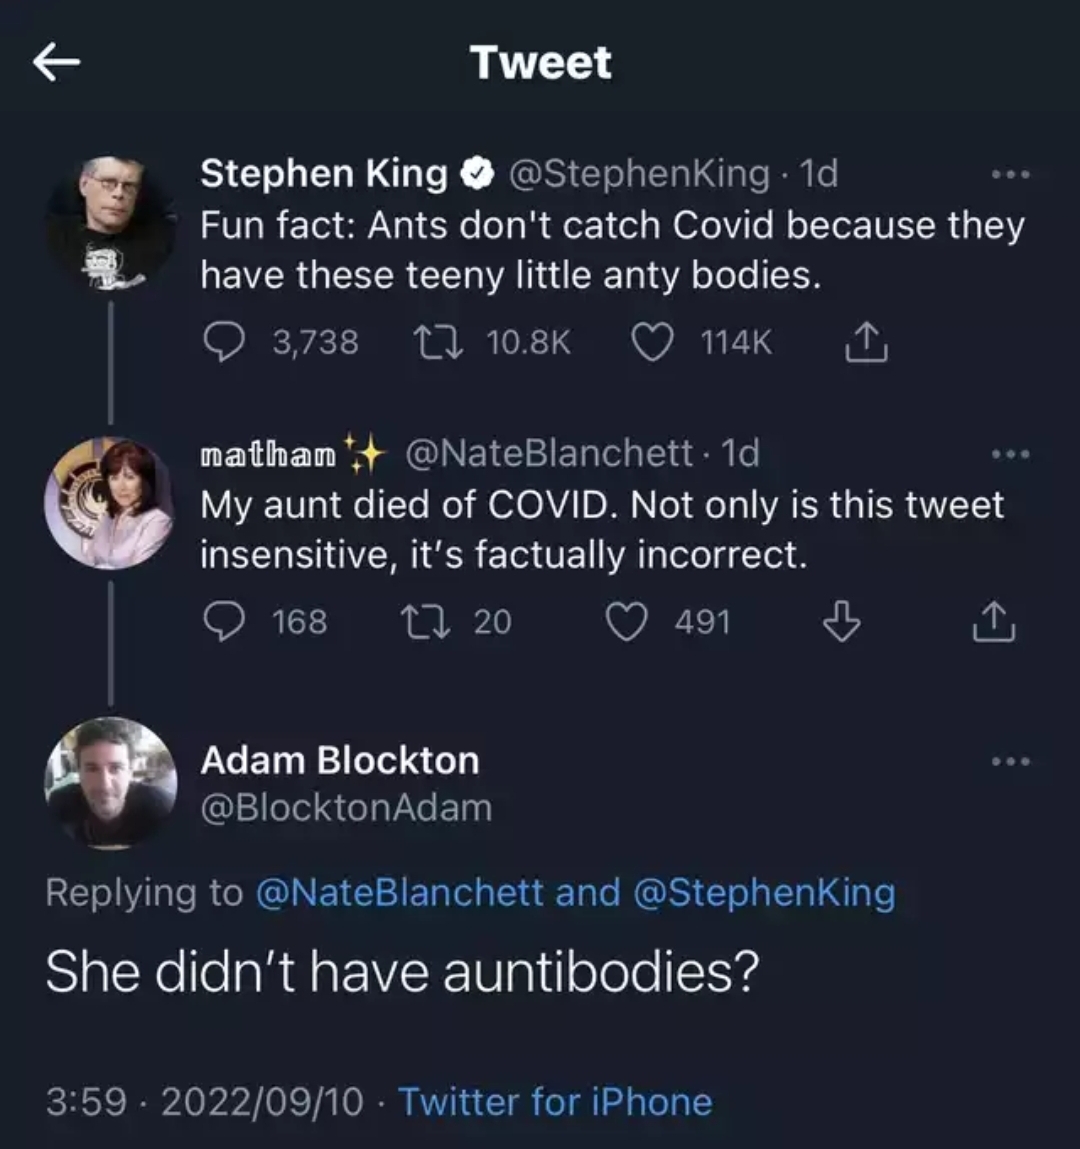Viewport: 1080px width, 1149px height.
Task: Downvote NateBlanchett's reply
Action: point(840,622)
